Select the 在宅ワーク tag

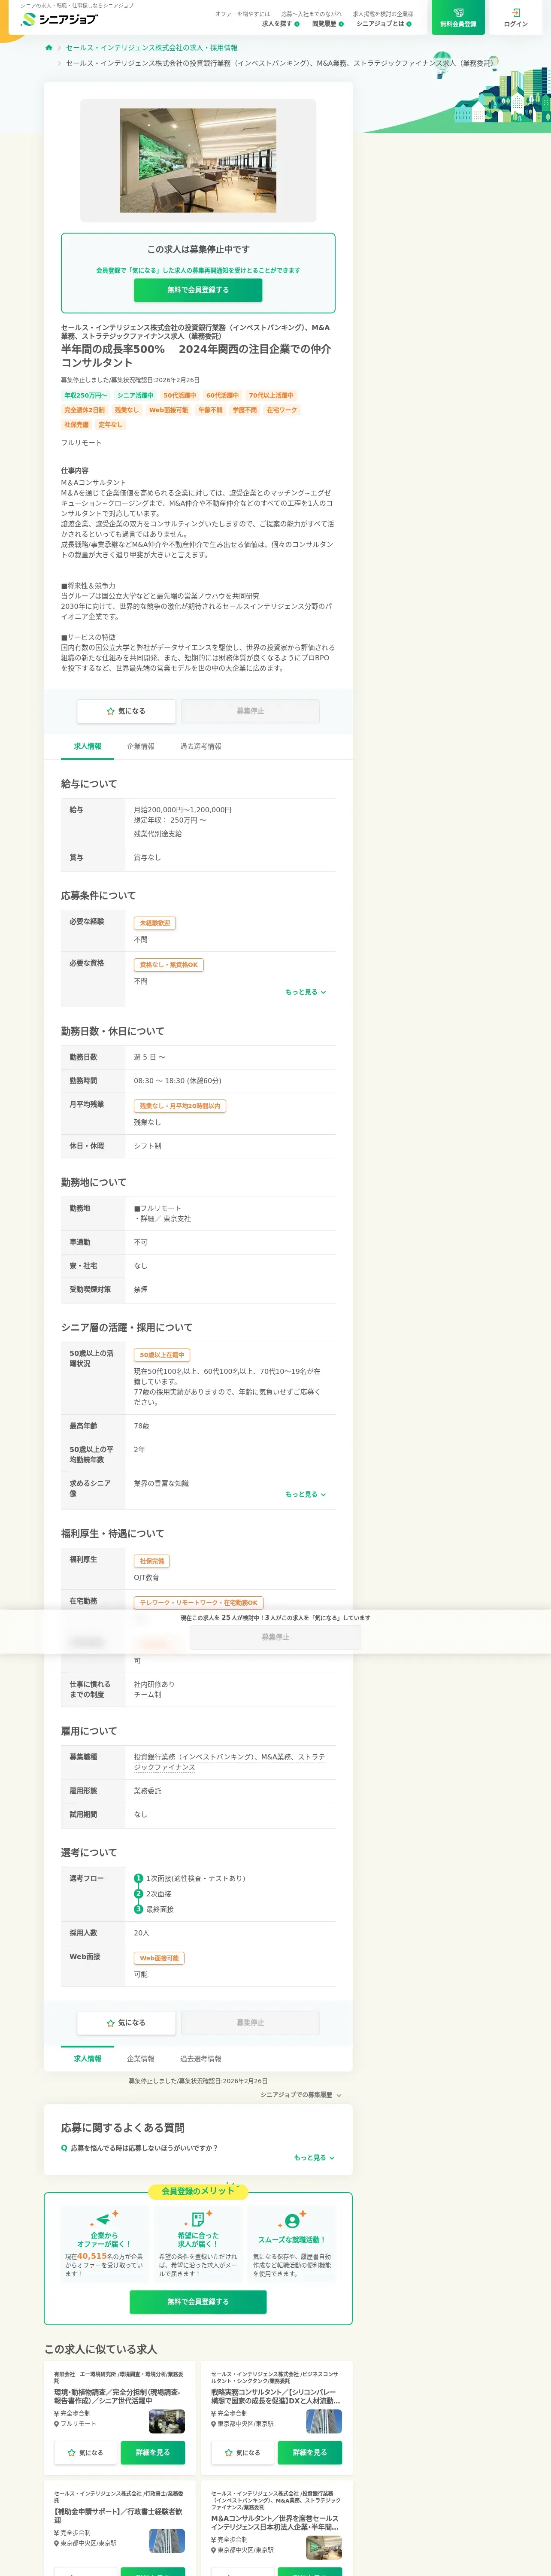click(281, 410)
